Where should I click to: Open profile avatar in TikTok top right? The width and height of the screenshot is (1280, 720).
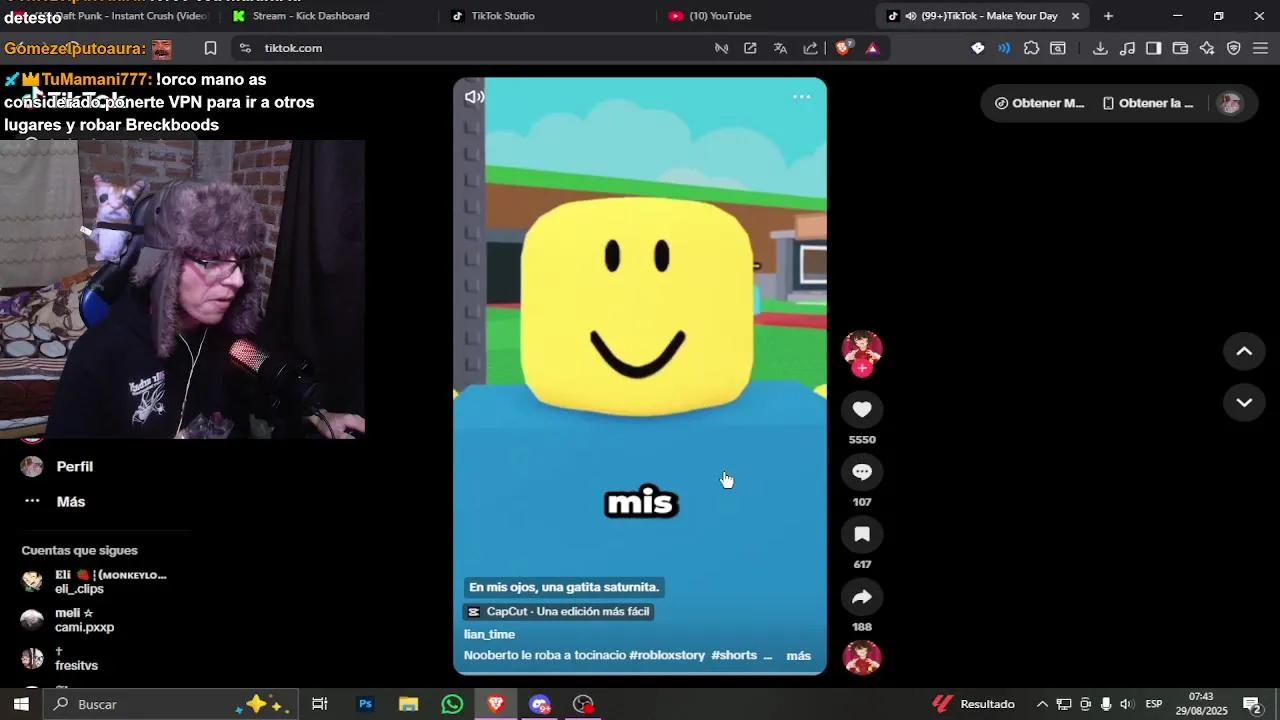click(x=1230, y=103)
